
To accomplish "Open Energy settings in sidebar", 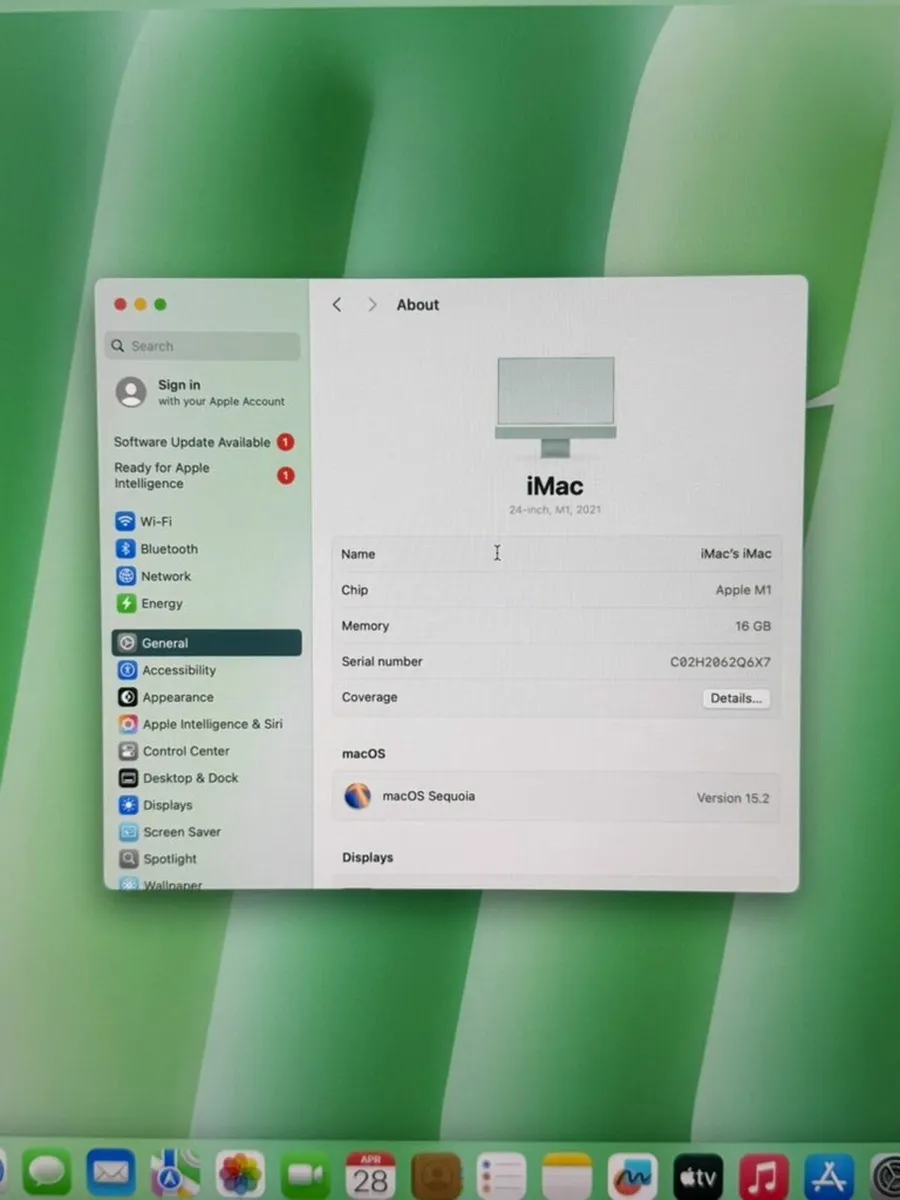I will coord(161,604).
